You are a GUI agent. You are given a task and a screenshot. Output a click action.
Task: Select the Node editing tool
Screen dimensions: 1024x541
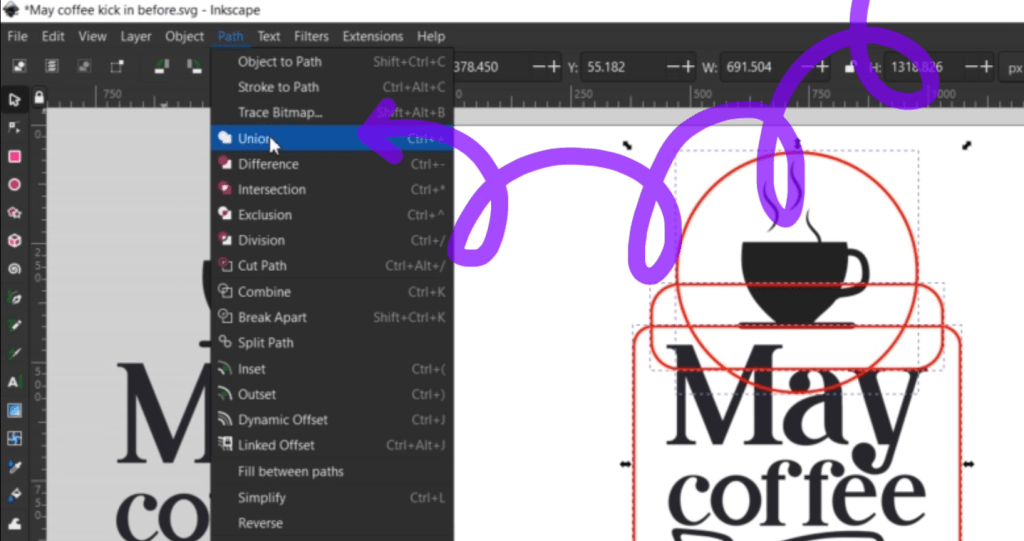coord(14,127)
